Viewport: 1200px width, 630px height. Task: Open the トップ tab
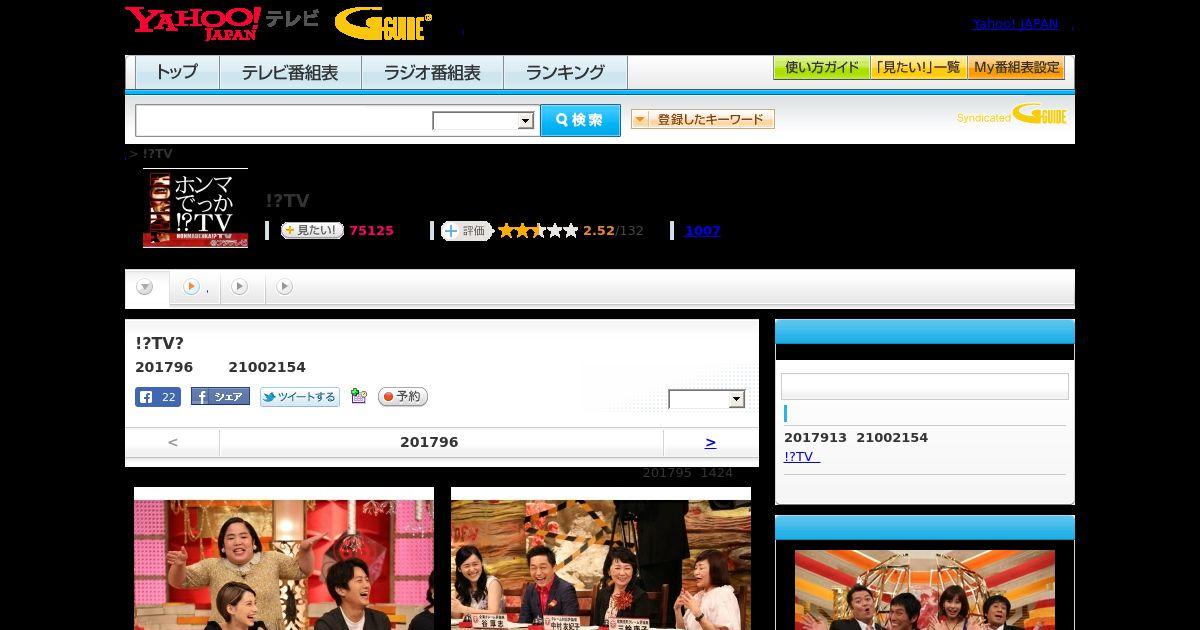[x=177, y=72]
